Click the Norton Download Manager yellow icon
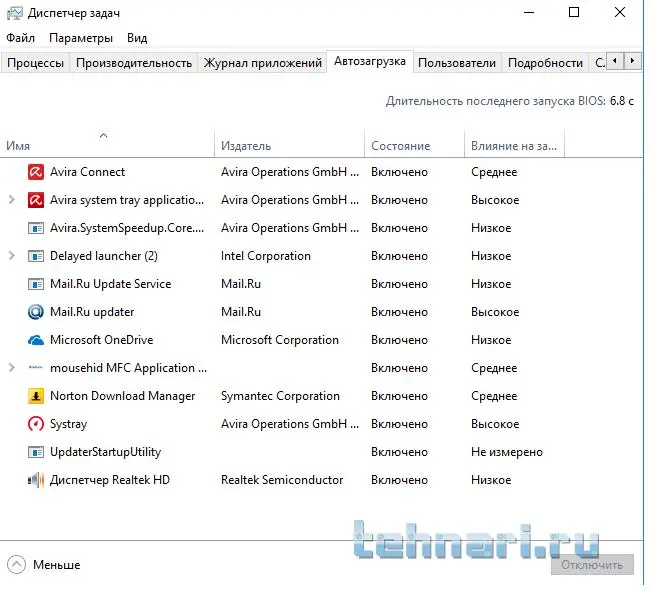Image resolution: width=652 pixels, height=591 pixels. coord(36,396)
